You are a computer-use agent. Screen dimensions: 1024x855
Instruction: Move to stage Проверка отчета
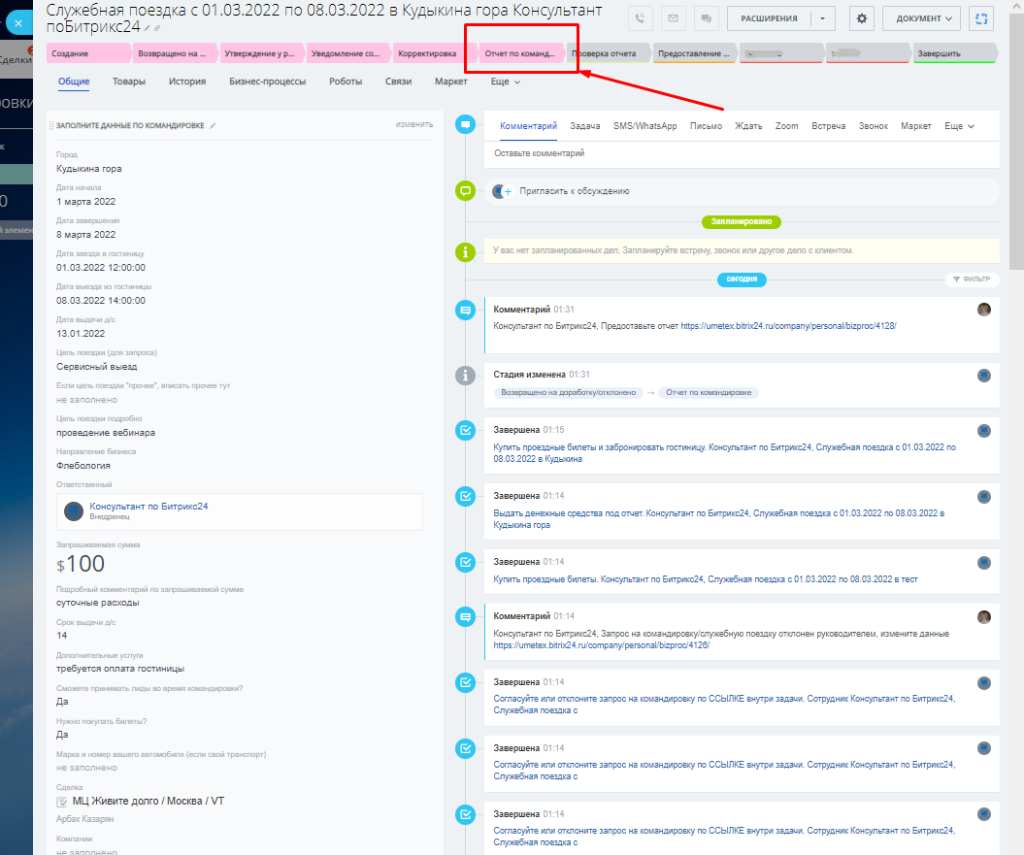(x=609, y=54)
